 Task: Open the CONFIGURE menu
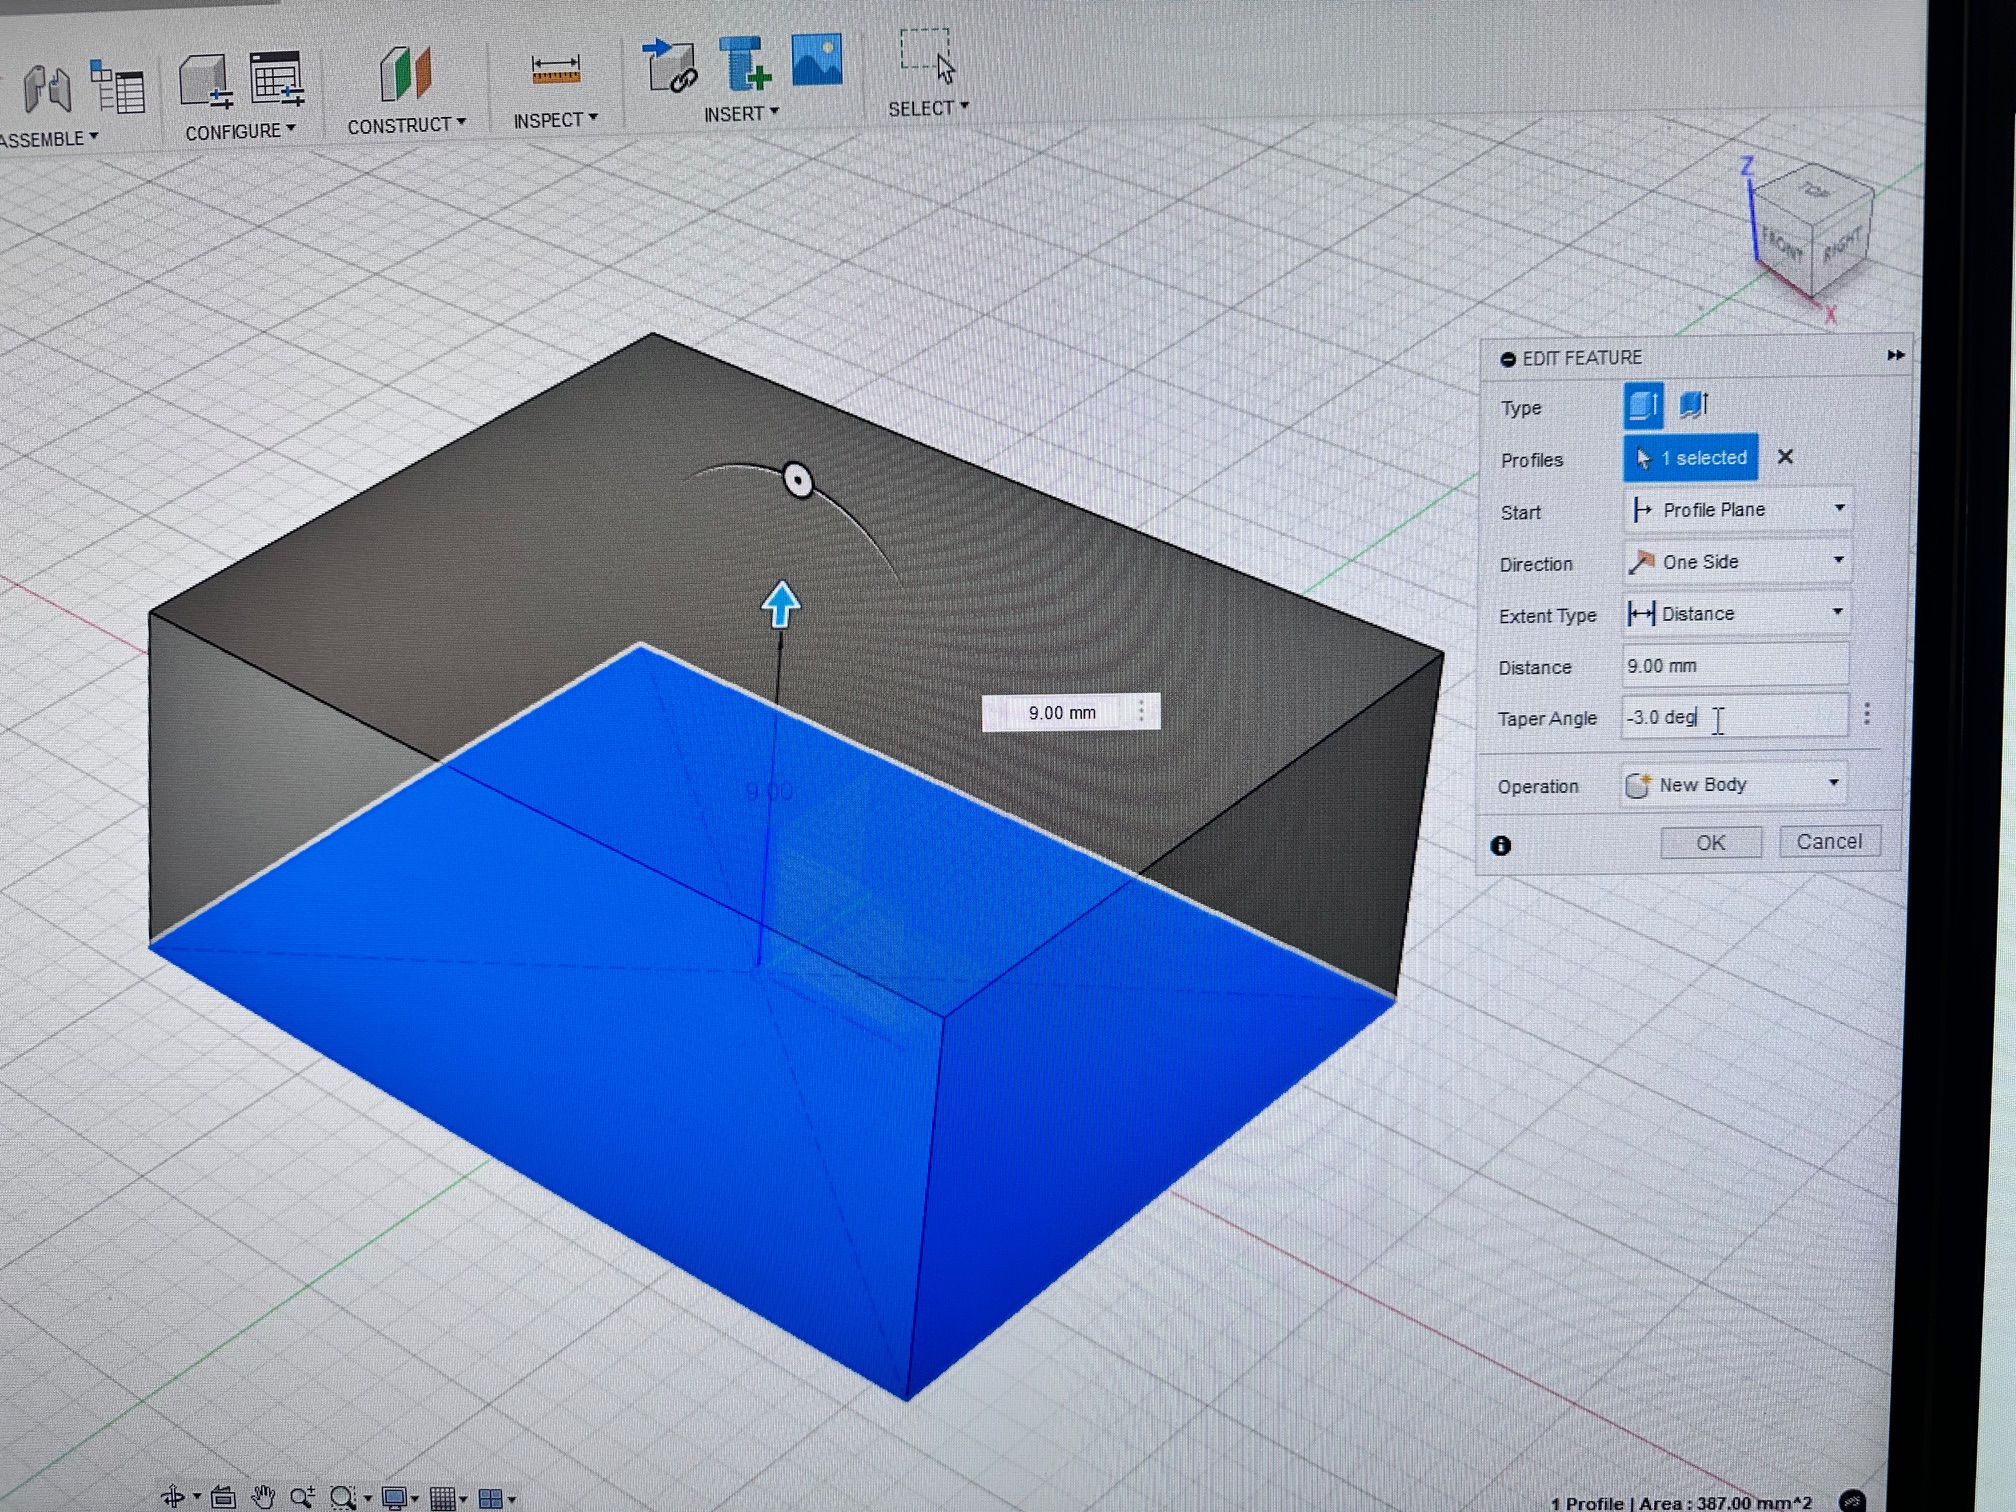(240, 131)
